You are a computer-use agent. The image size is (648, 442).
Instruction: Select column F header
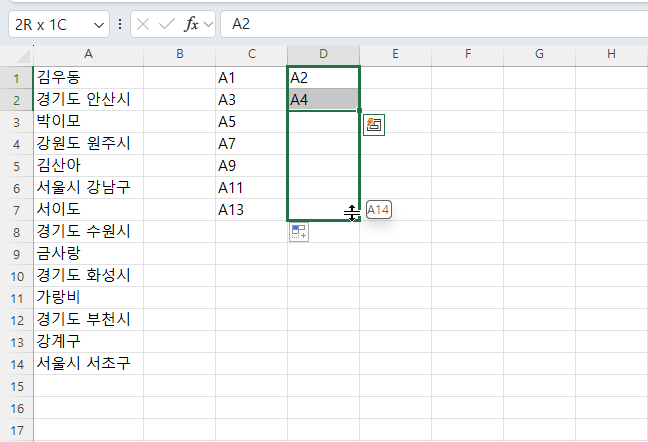click(x=468, y=54)
